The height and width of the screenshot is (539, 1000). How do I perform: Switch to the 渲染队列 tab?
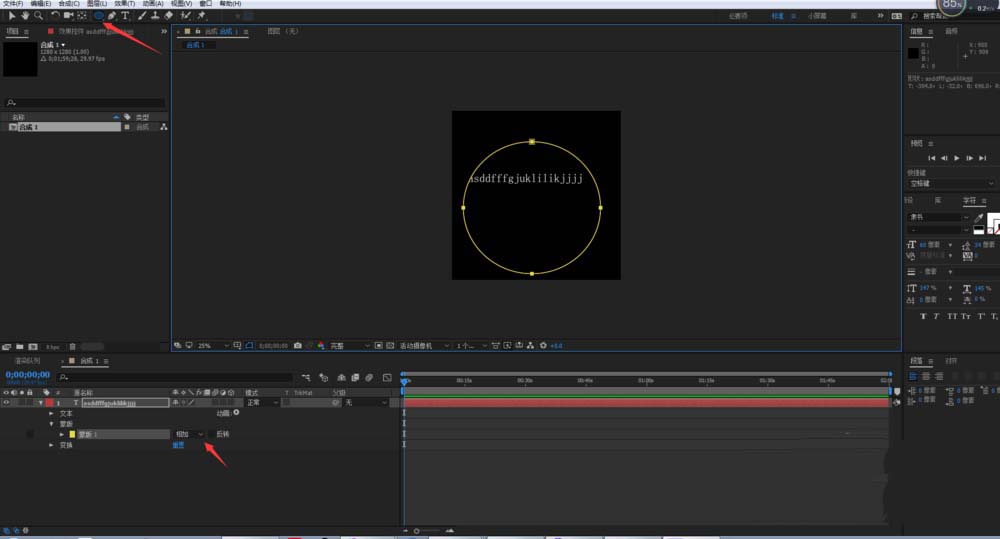28,360
